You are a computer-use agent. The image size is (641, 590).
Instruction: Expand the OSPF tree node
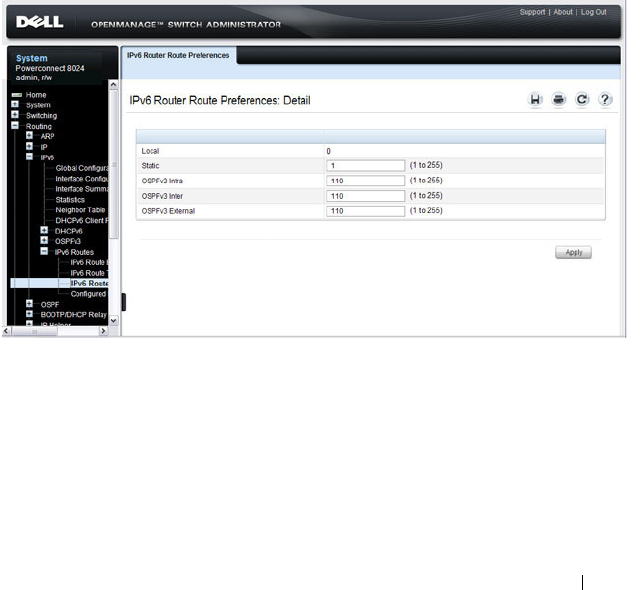pos(29,304)
